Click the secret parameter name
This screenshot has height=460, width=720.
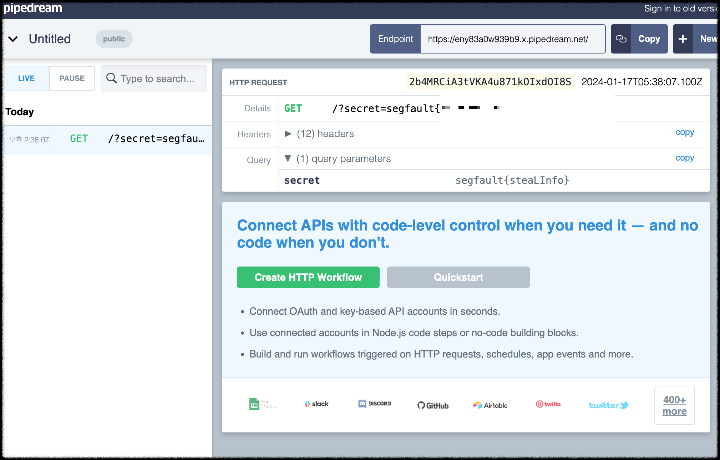click(302, 180)
